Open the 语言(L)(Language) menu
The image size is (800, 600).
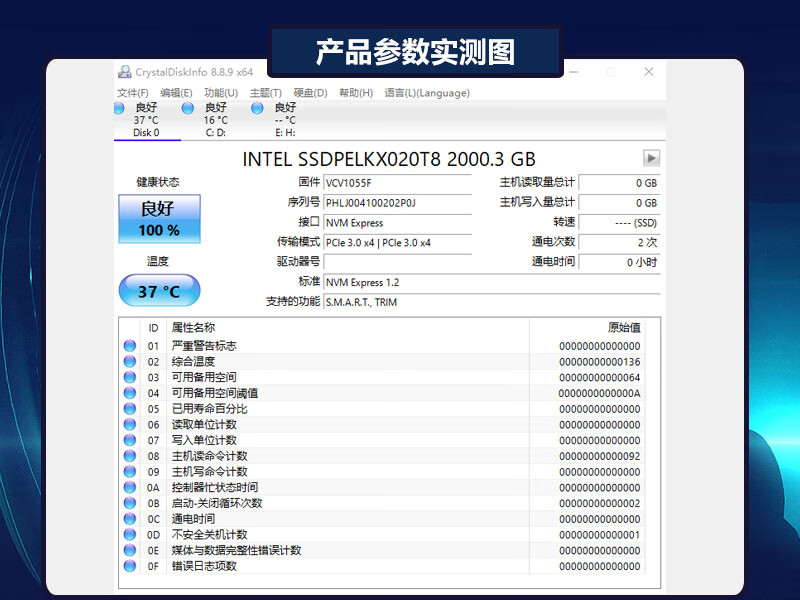click(x=427, y=93)
